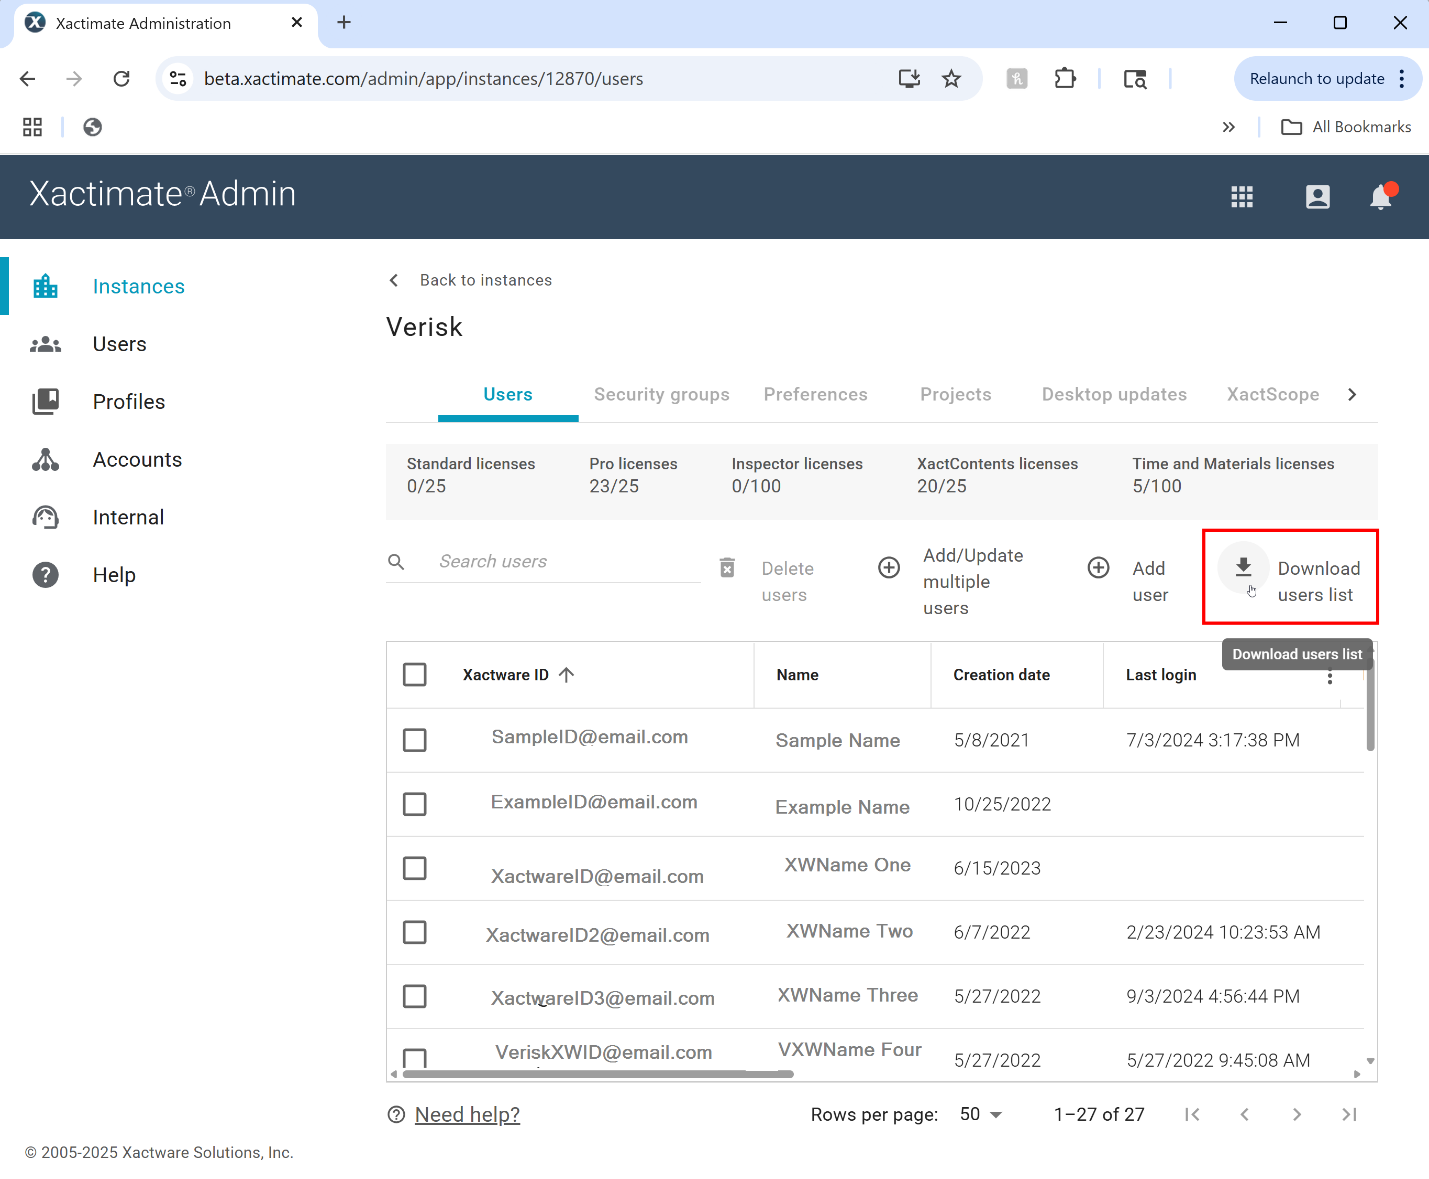Open the notifications bell

coord(1381,197)
